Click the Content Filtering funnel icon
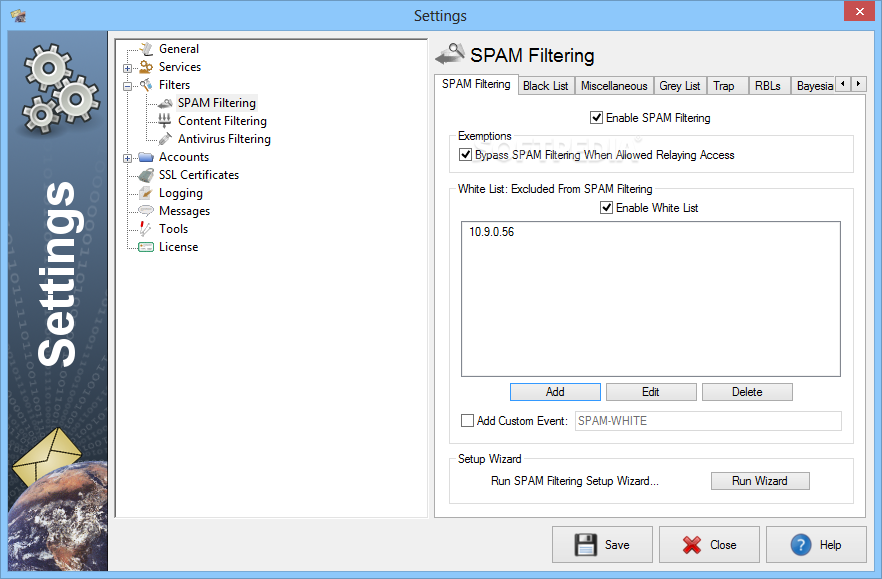The height and width of the screenshot is (579, 882). tap(165, 120)
